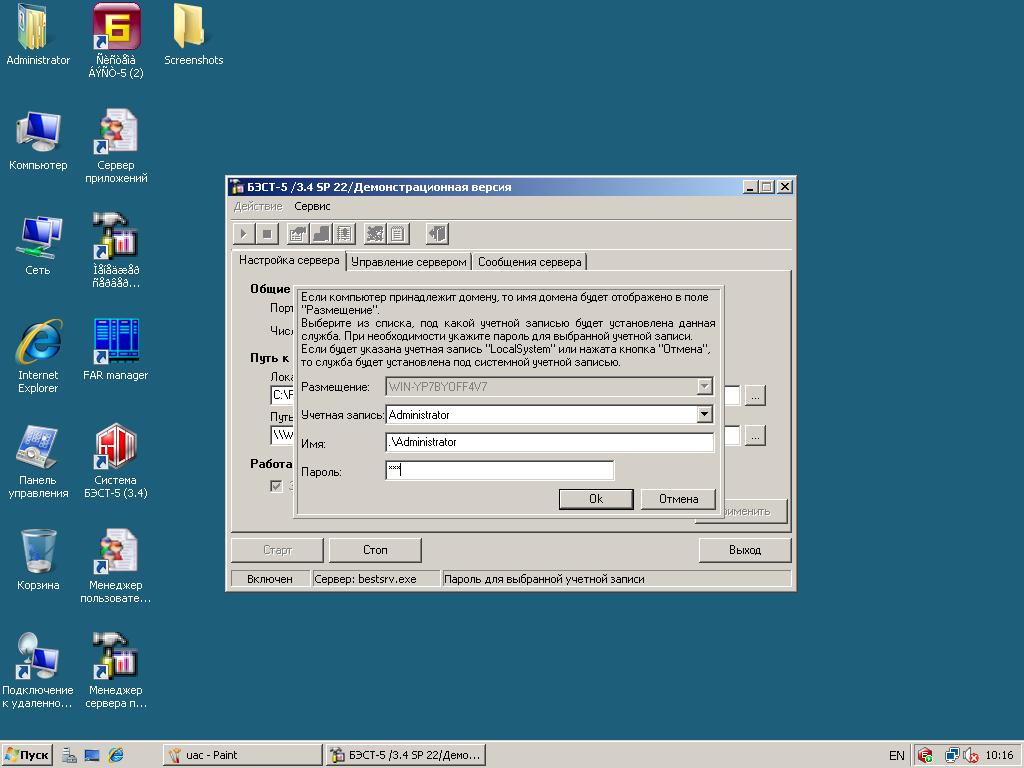Switch to Управление сервером tab
The height and width of the screenshot is (768, 1024).
[x=409, y=262]
